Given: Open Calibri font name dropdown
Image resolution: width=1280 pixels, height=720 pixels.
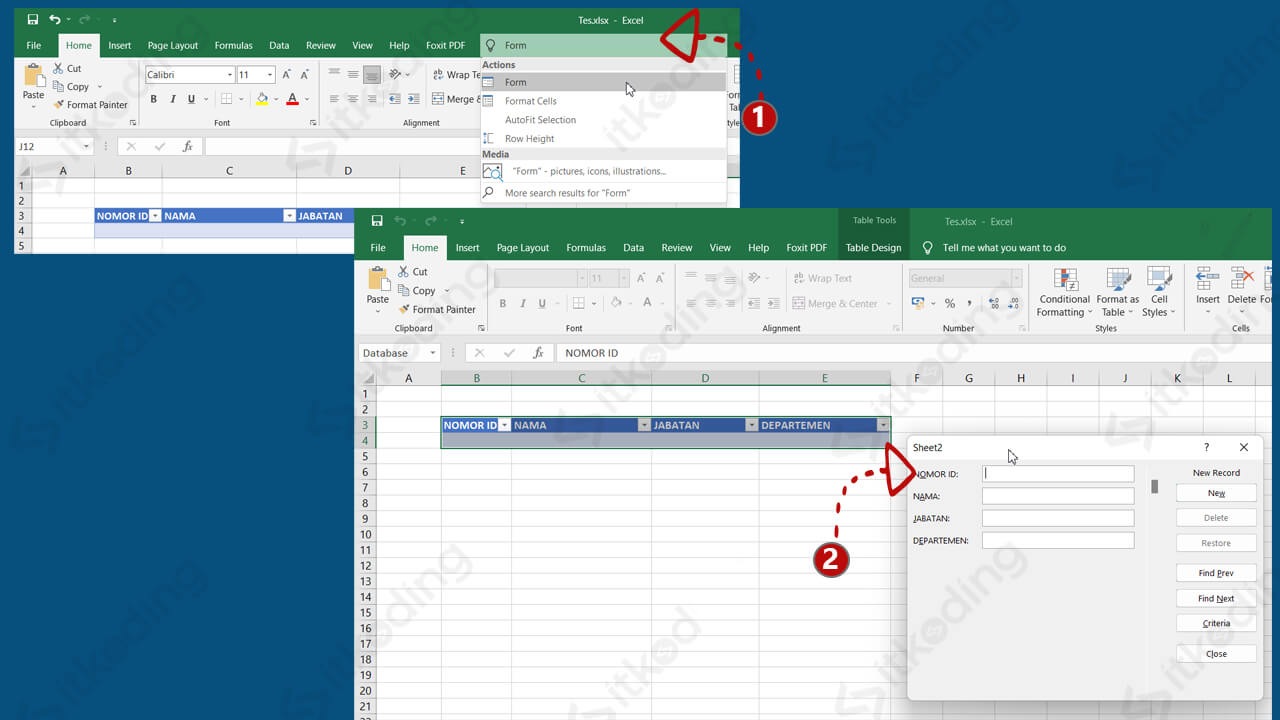Looking at the screenshot, I should pyautogui.click(x=230, y=75).
